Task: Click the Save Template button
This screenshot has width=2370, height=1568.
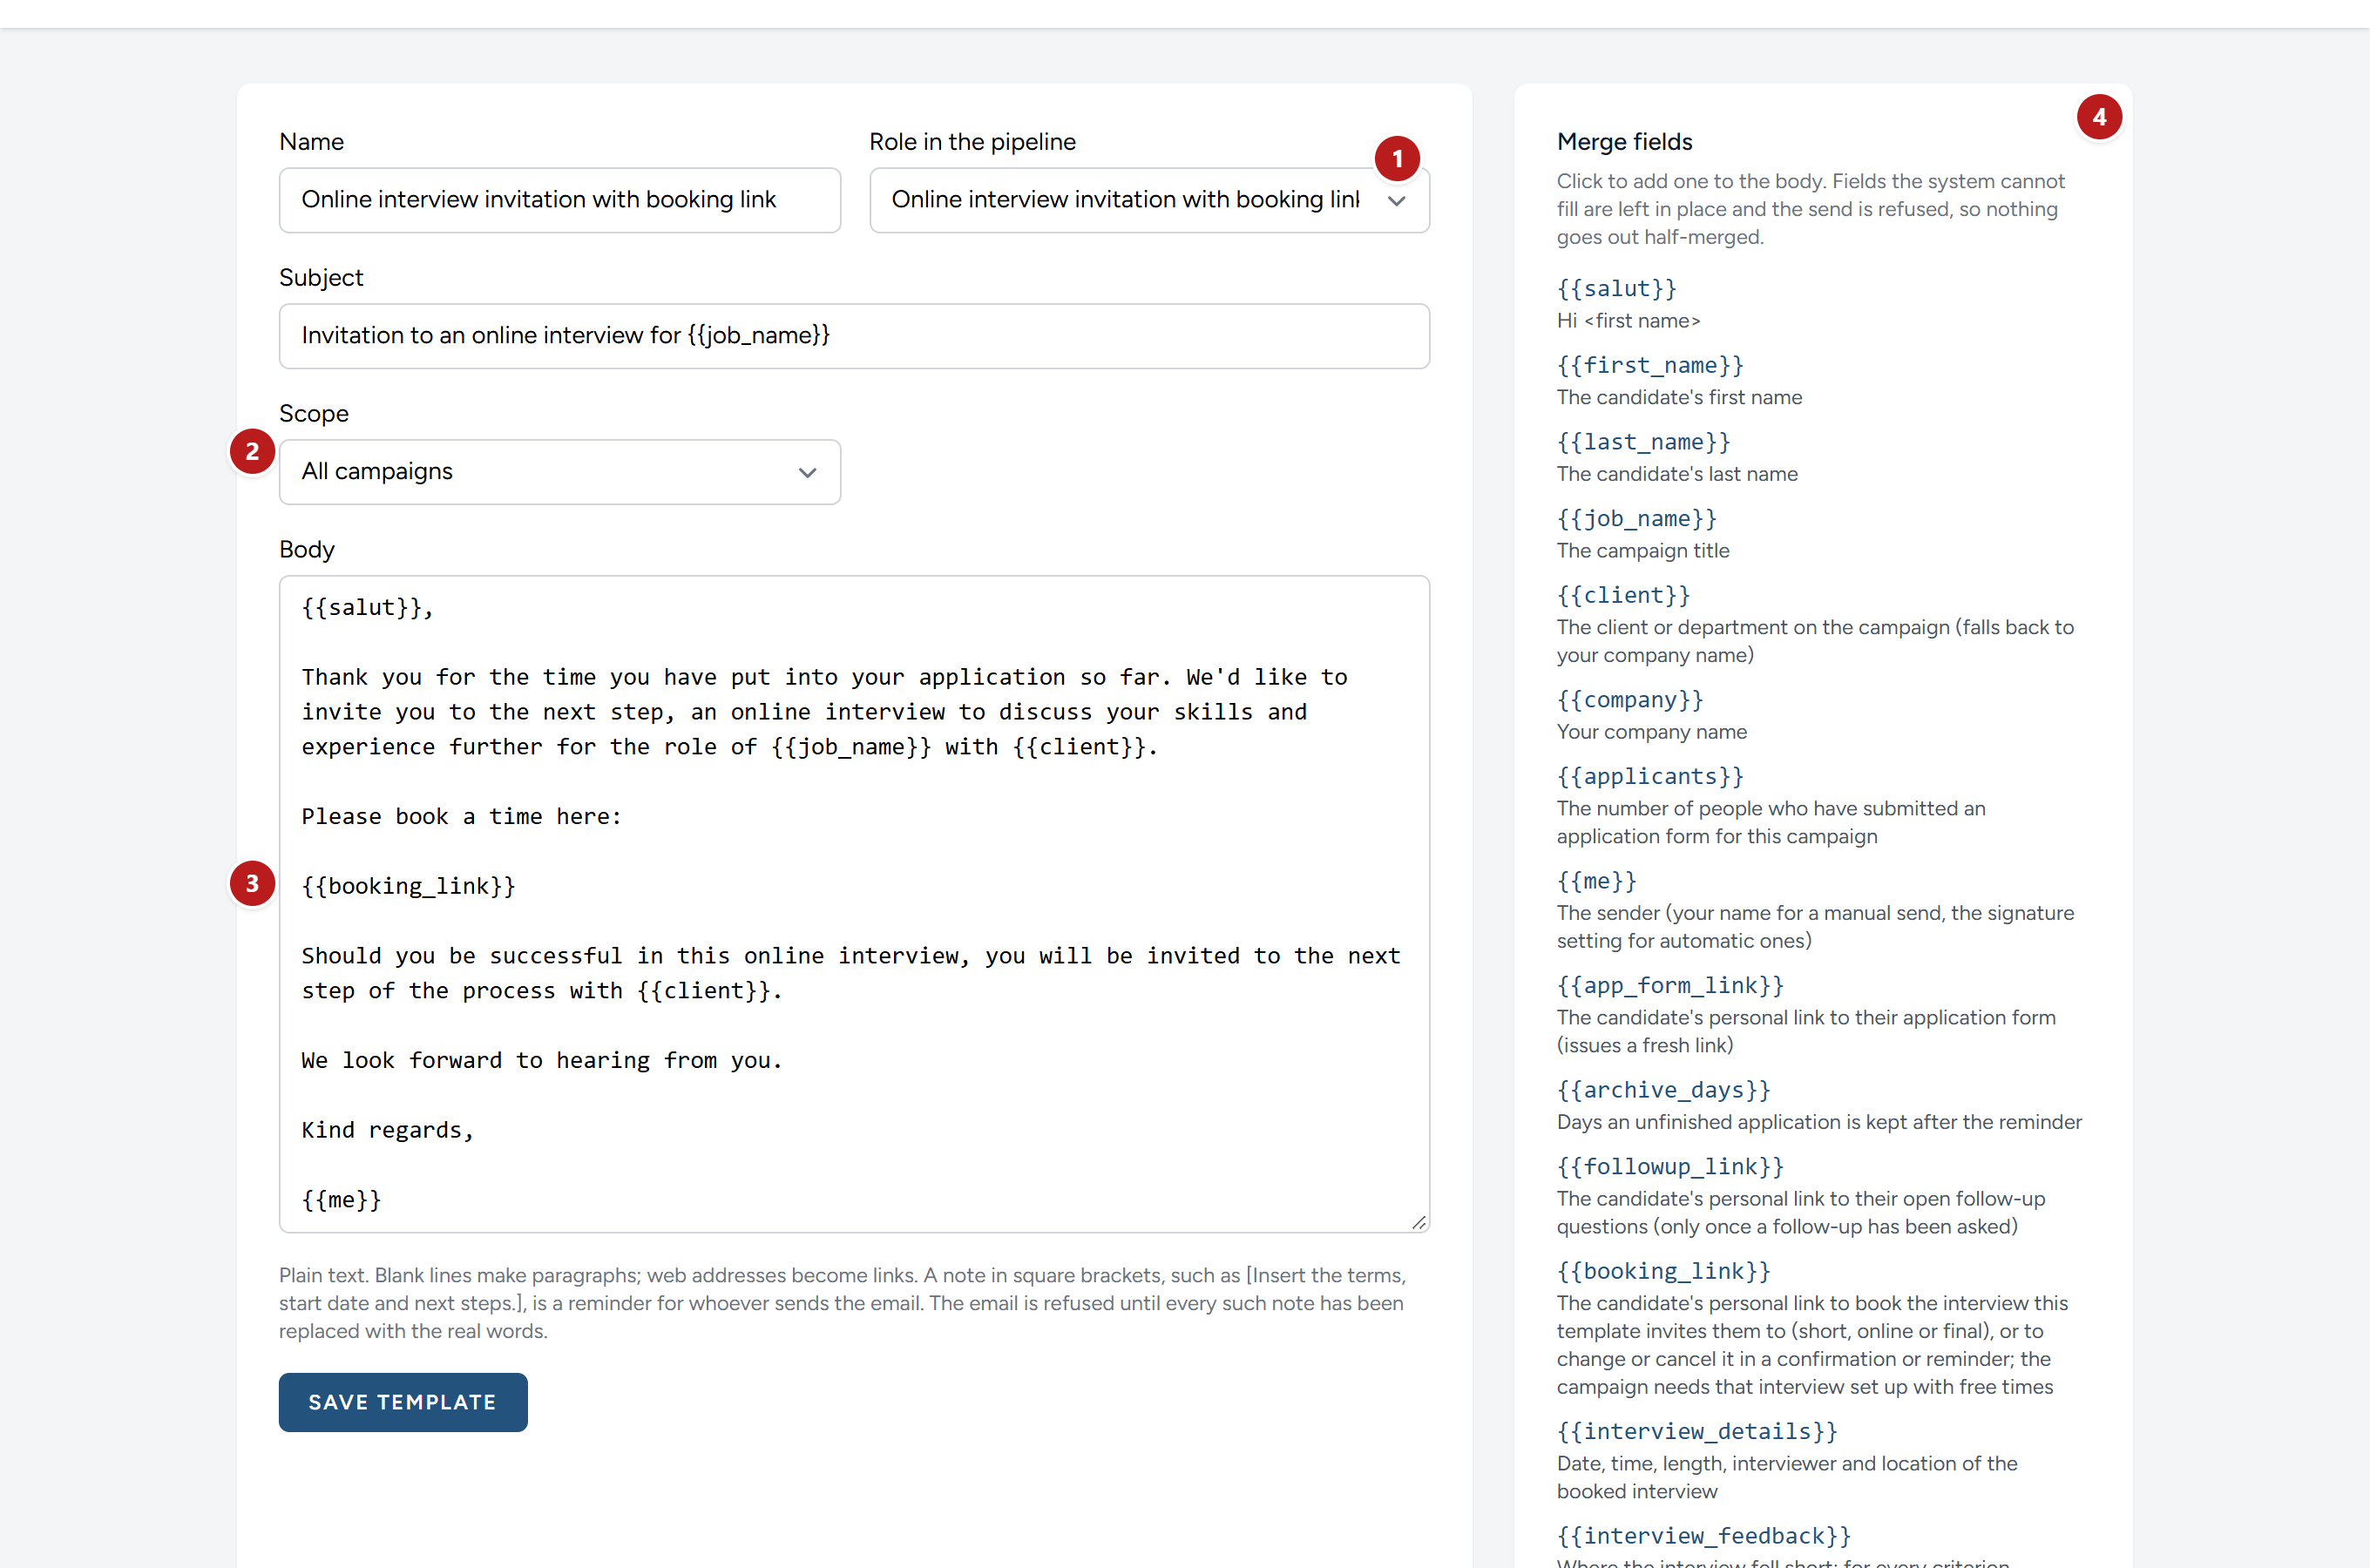Action: click(403, 1402)
